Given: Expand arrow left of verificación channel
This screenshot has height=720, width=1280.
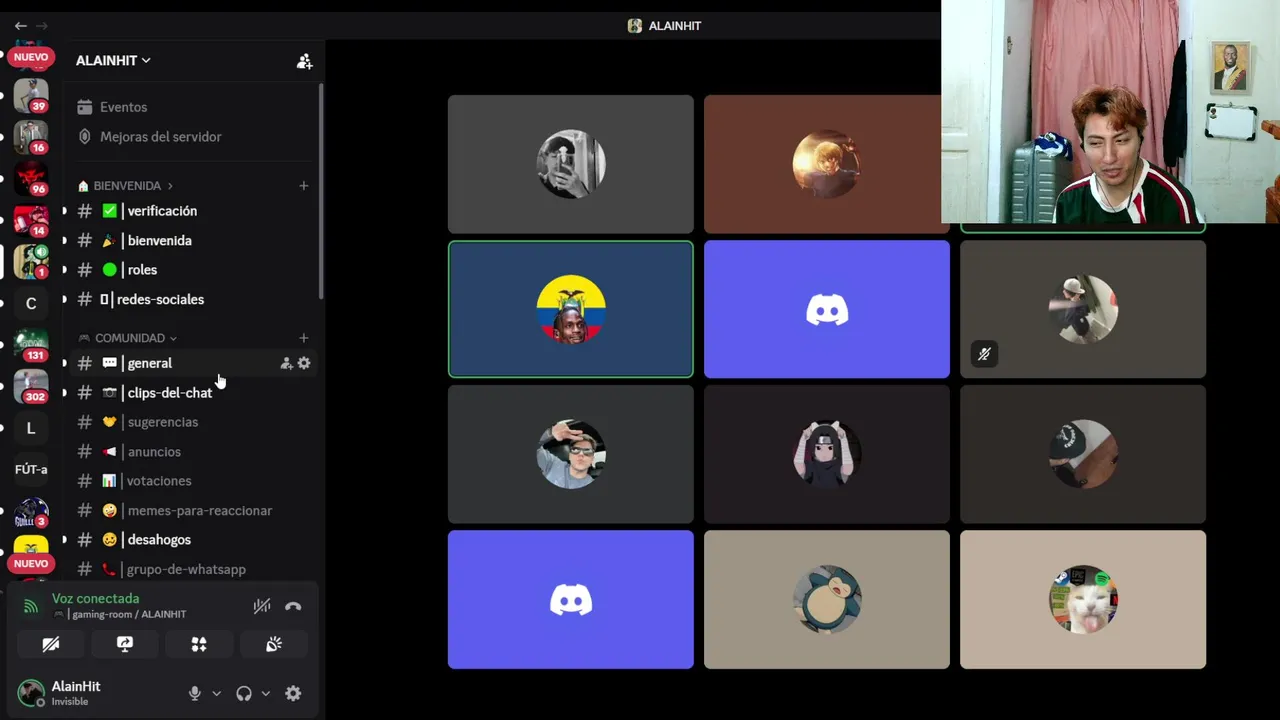Looking at the screenshot, I should click(x=64, y=211).
